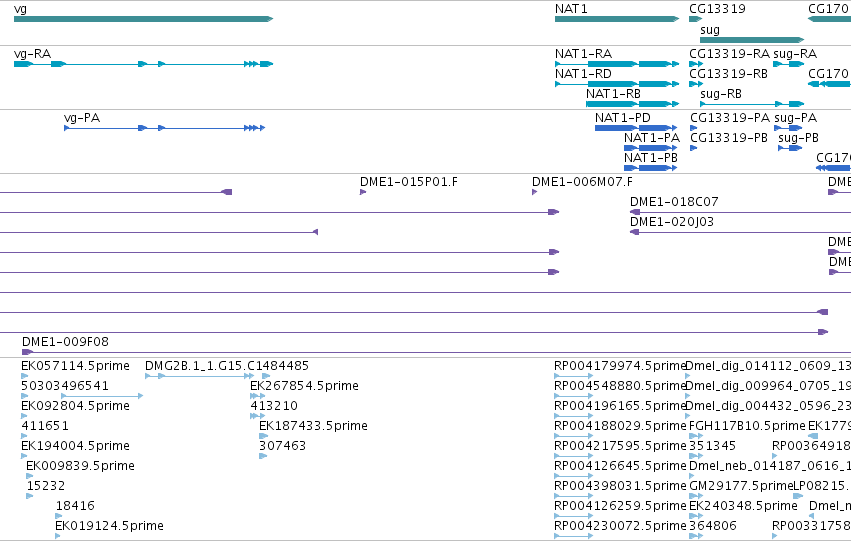Viewport: 851px width, 541px height.
Task: Click the NAT1 gene feature bar
Action: click(617, 19)
